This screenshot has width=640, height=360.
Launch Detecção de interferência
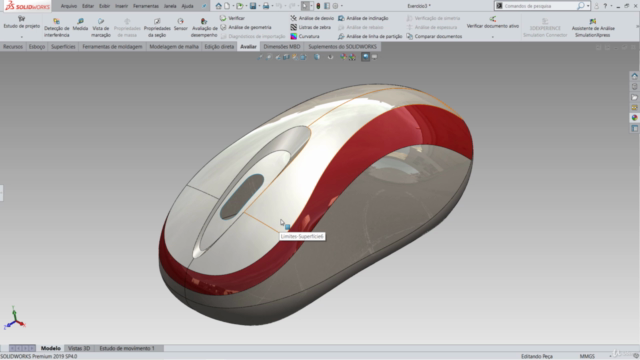pyautogui.click(x=56, y=27)
